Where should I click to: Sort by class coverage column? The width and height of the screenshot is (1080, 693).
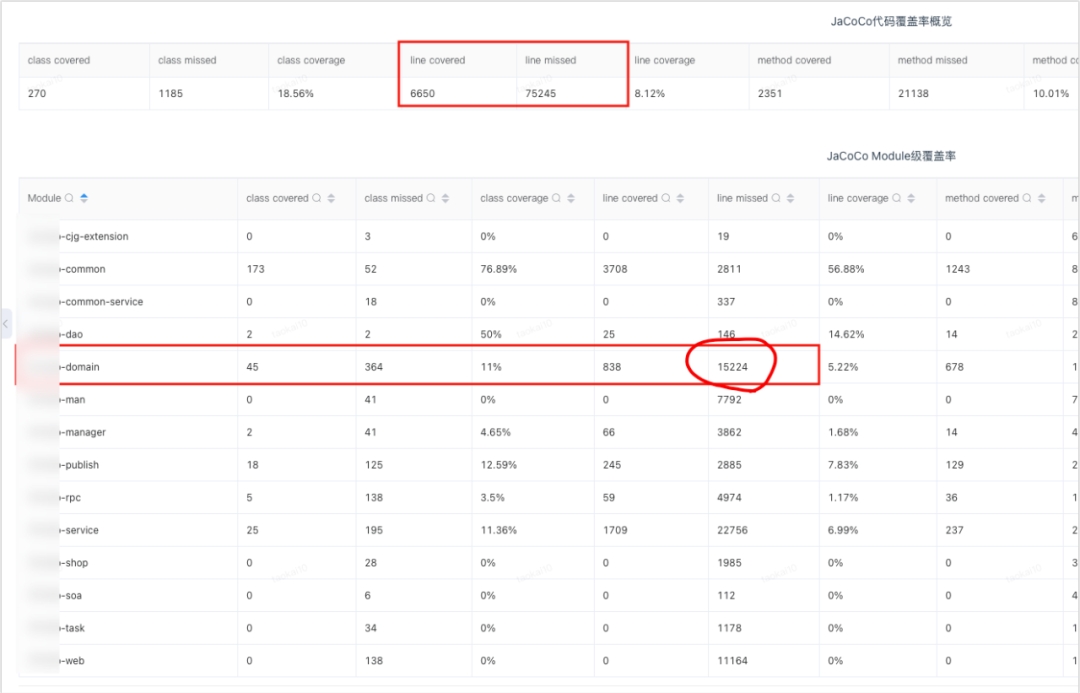tap(571, 198)
